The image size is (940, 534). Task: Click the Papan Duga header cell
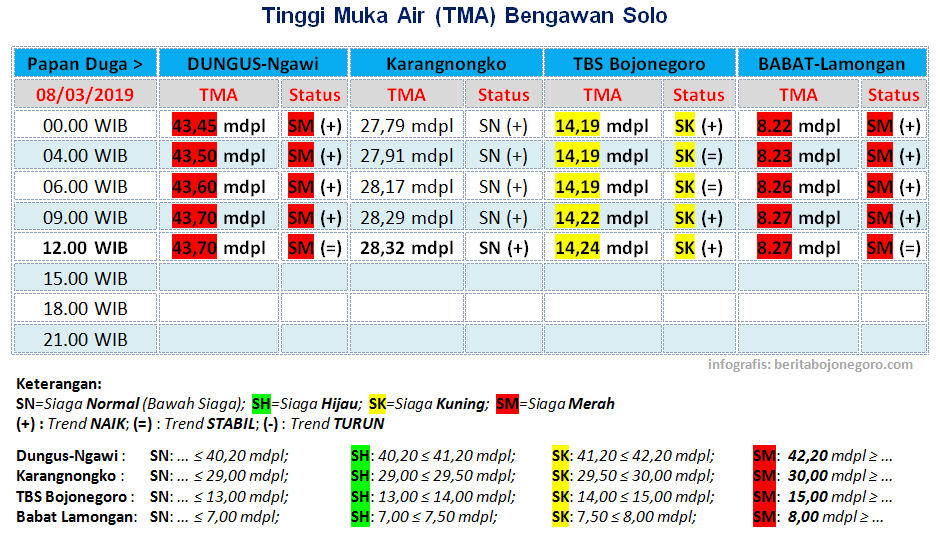(85, 63)
